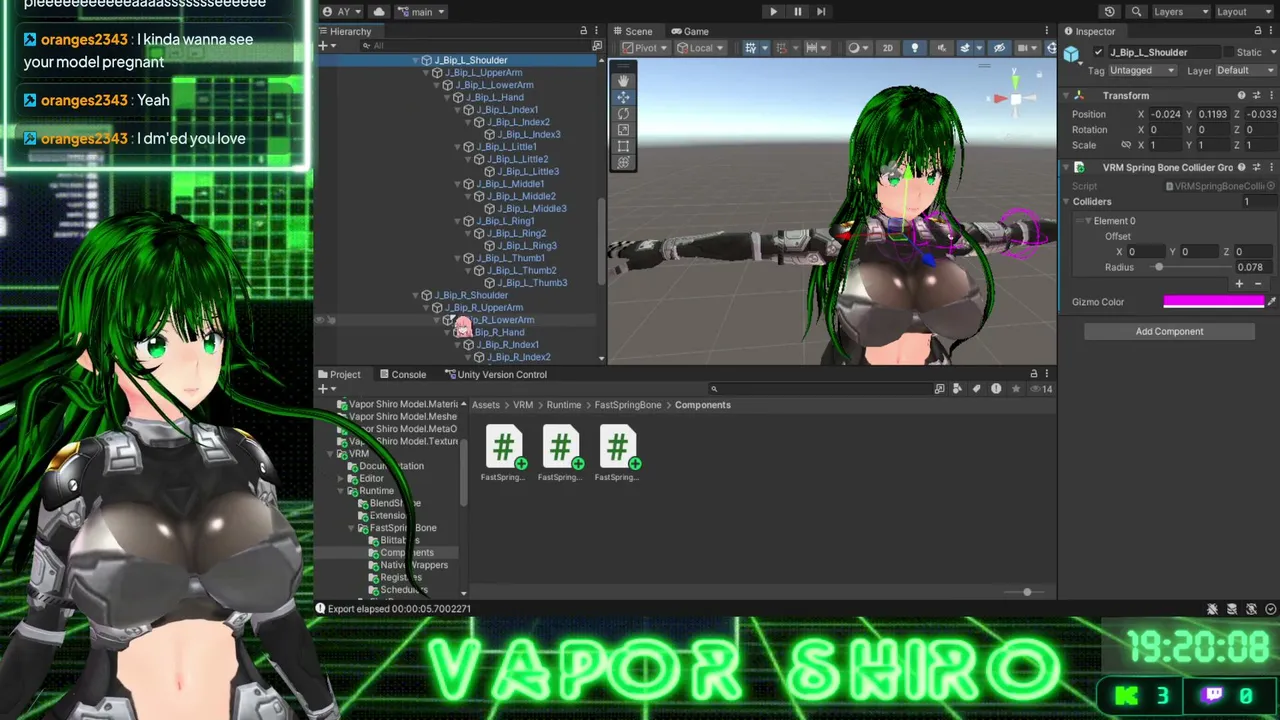Image resolution: width=1280 pixels, height=720 pixels.
Task: Toggle 2D view mode in Scene
Action: click(887, 48)
